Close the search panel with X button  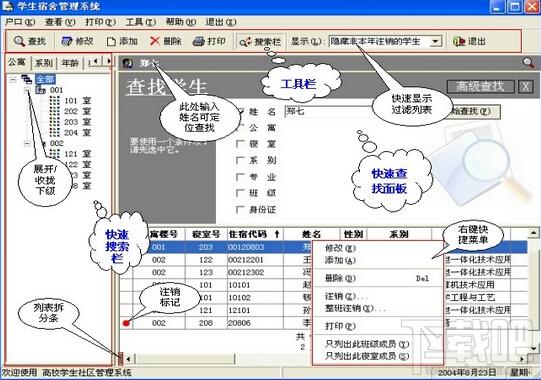[525, 86]
